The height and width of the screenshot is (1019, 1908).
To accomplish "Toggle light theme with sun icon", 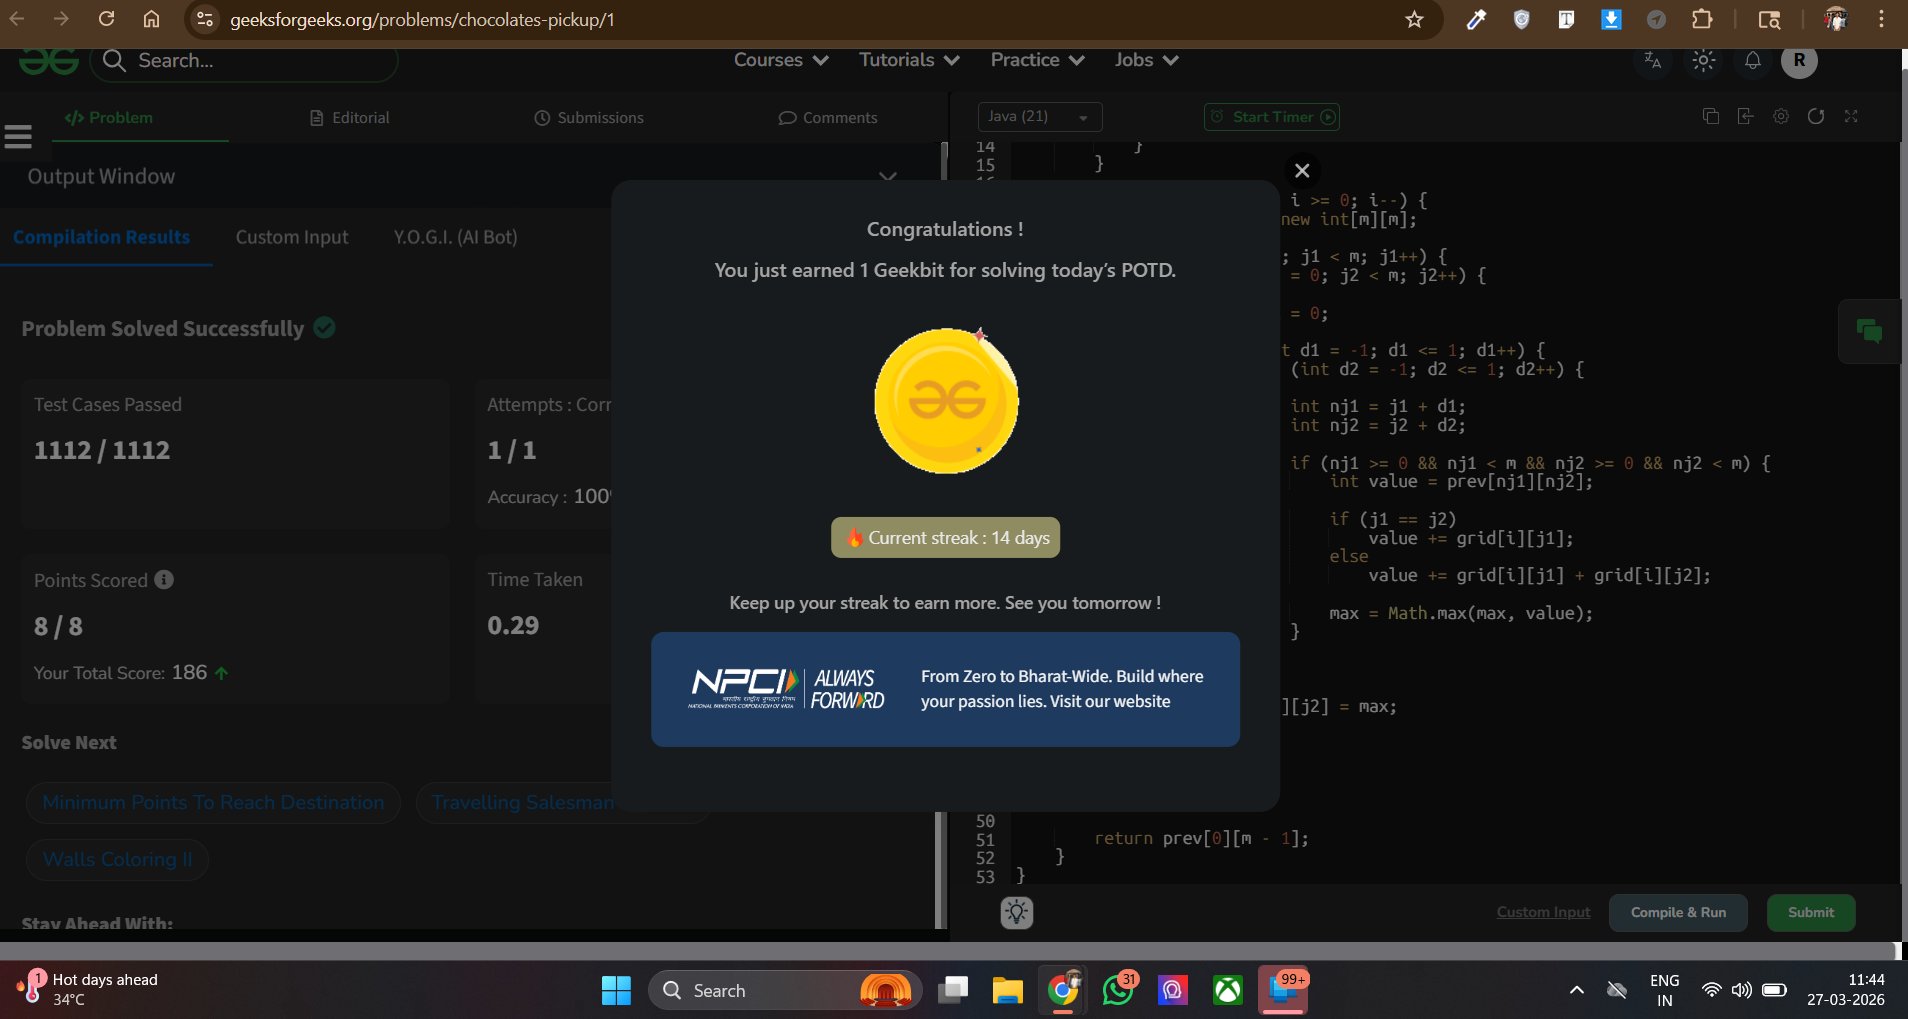I will 1704,61.
